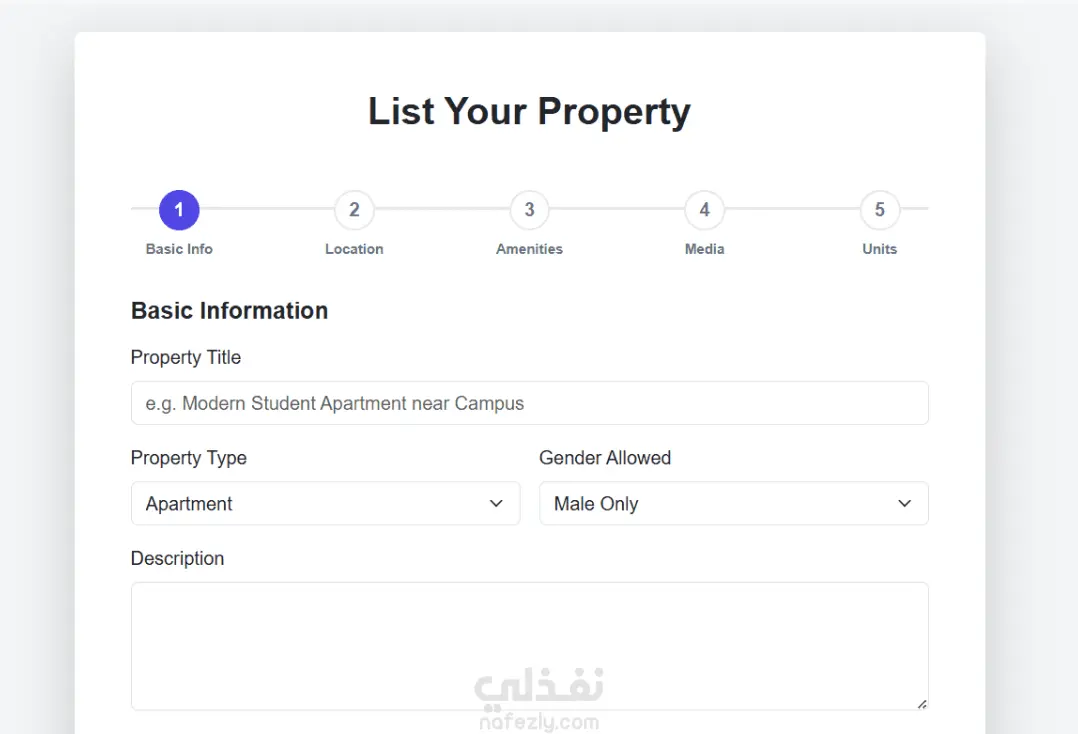Viewport: 1078px width, 734px height.
Task: Jump to step 3 circle
Action: tap(529, 210)
